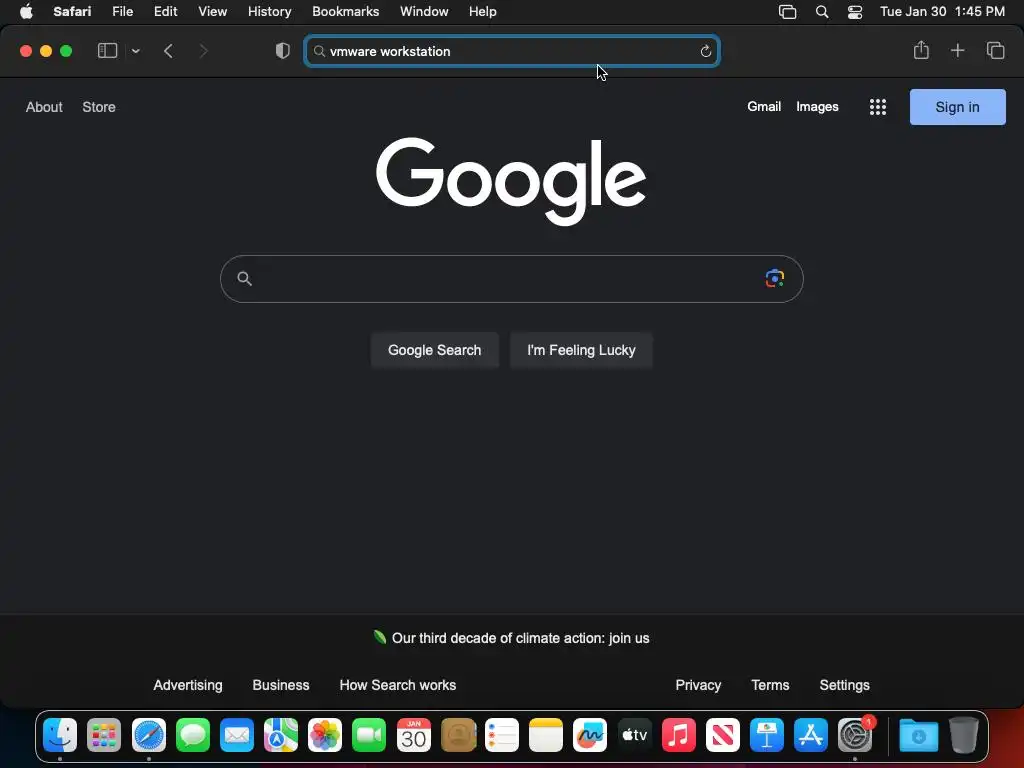Open the View menu

[x=212, y=11]
